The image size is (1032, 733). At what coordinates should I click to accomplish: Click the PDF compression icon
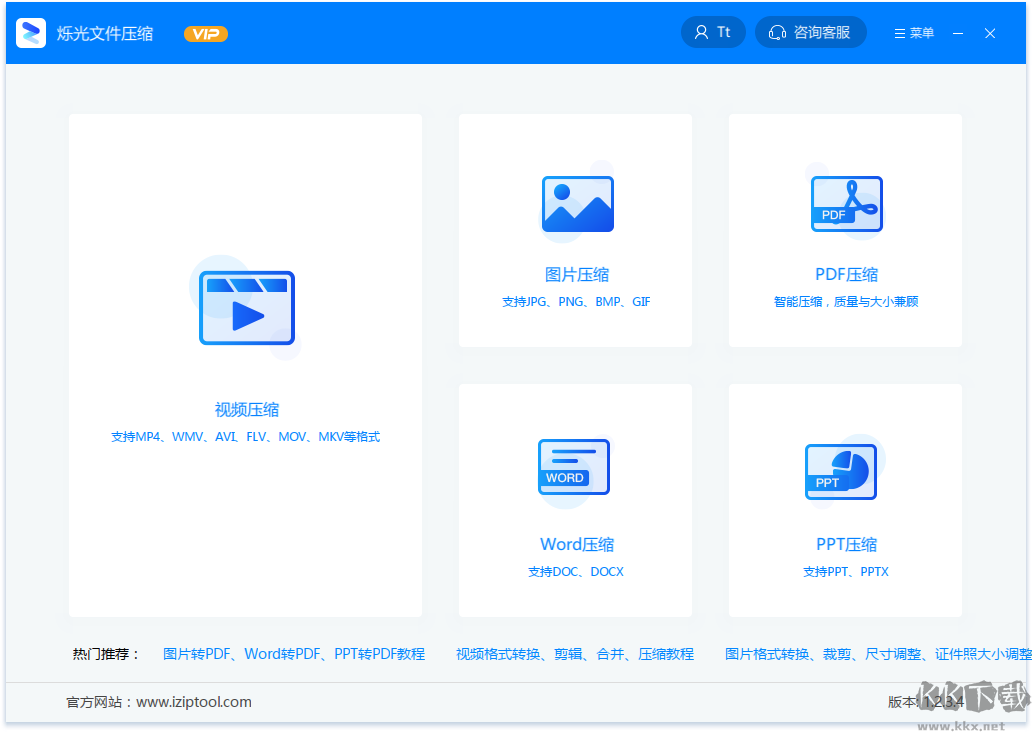846,204
